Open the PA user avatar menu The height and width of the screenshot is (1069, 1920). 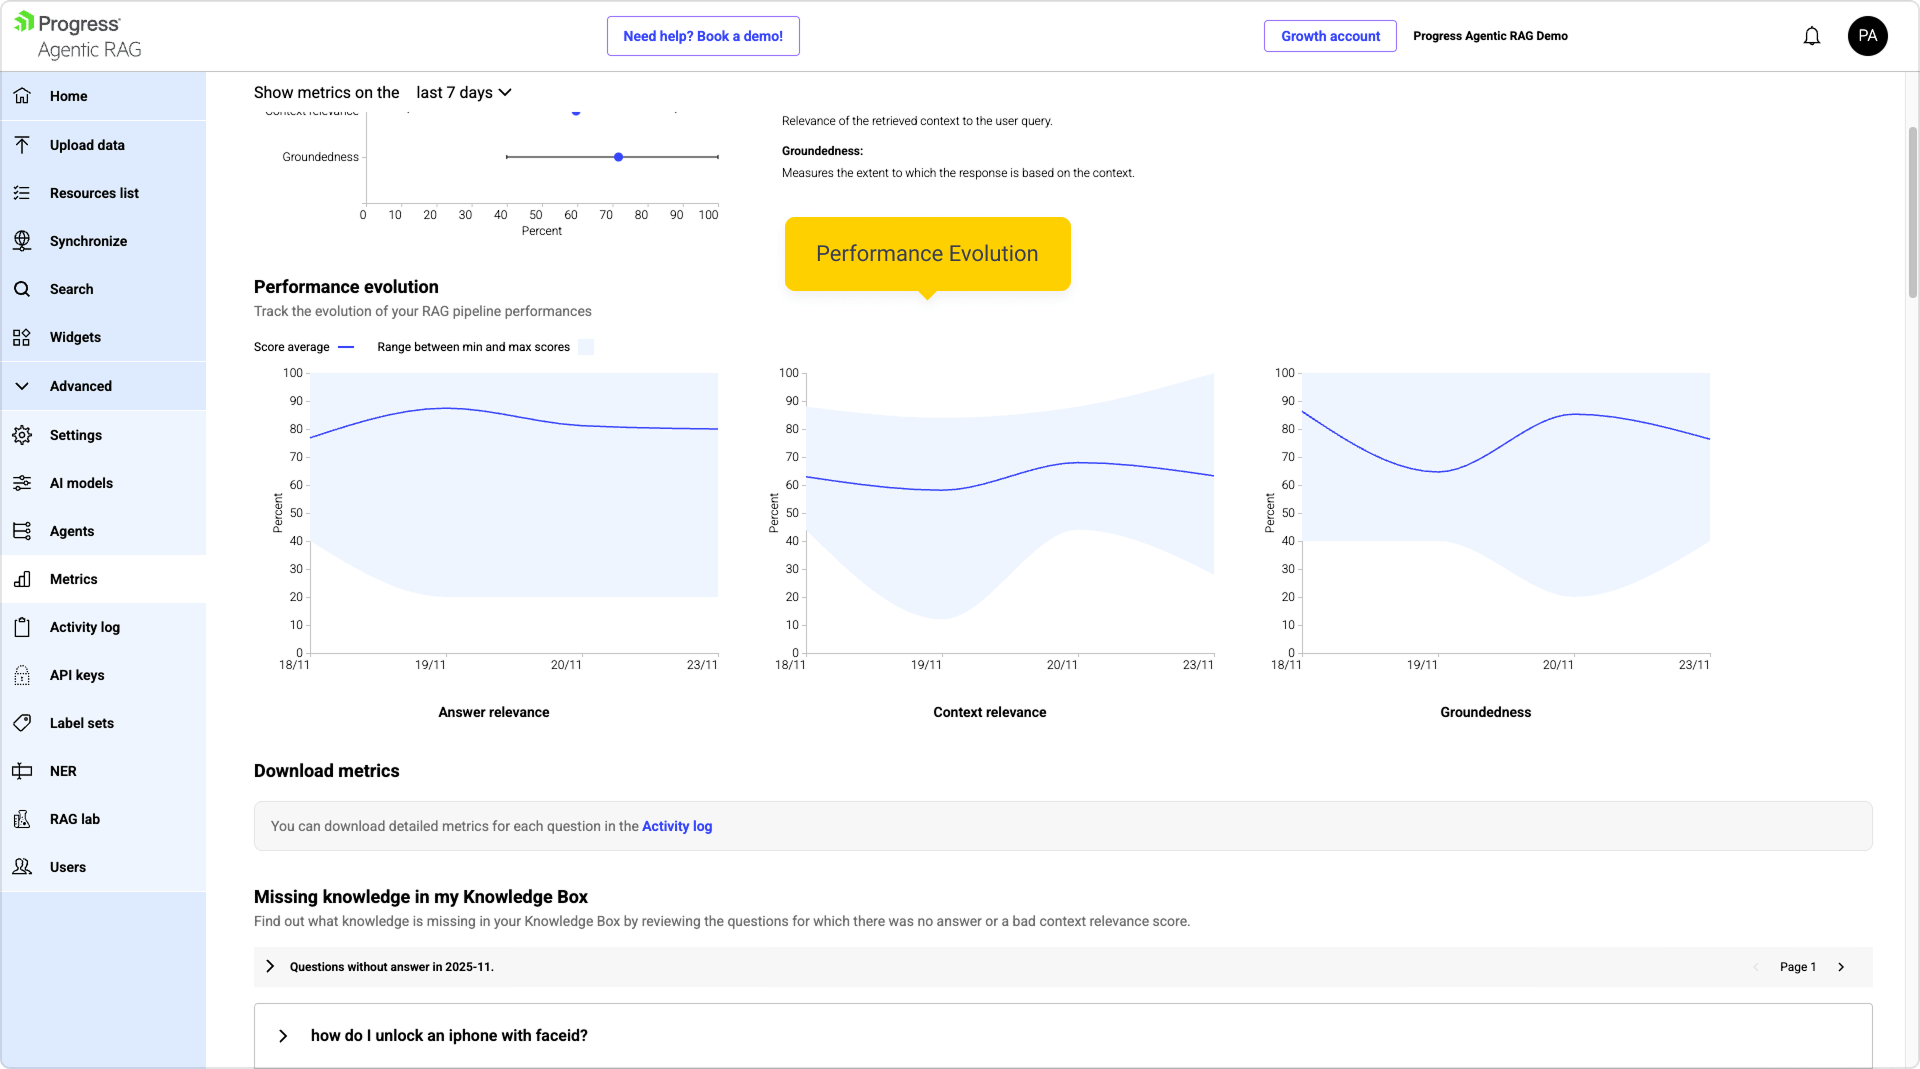pyautogui.click(x=1867, y=36)
